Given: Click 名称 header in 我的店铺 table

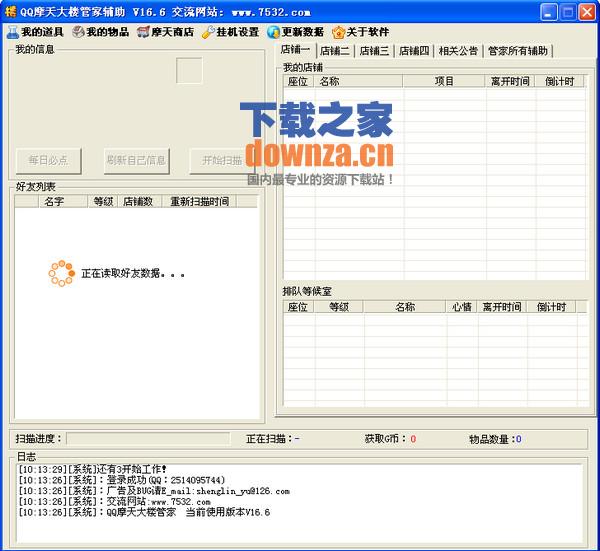Looking at the screenshot, I should coord(359,81).
